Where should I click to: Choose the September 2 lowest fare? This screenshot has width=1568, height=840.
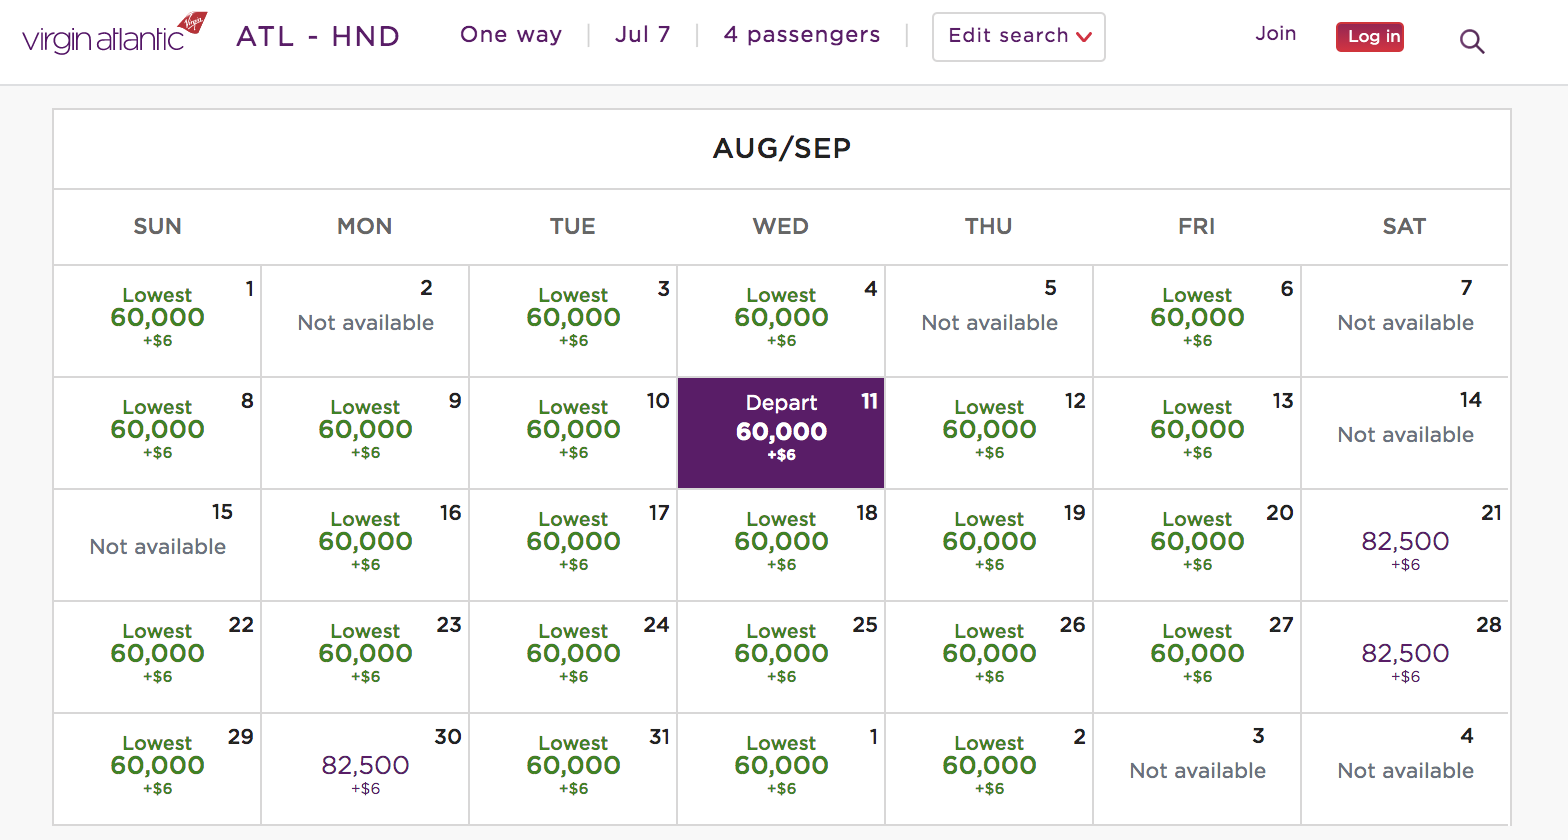[x=988, y=769]
